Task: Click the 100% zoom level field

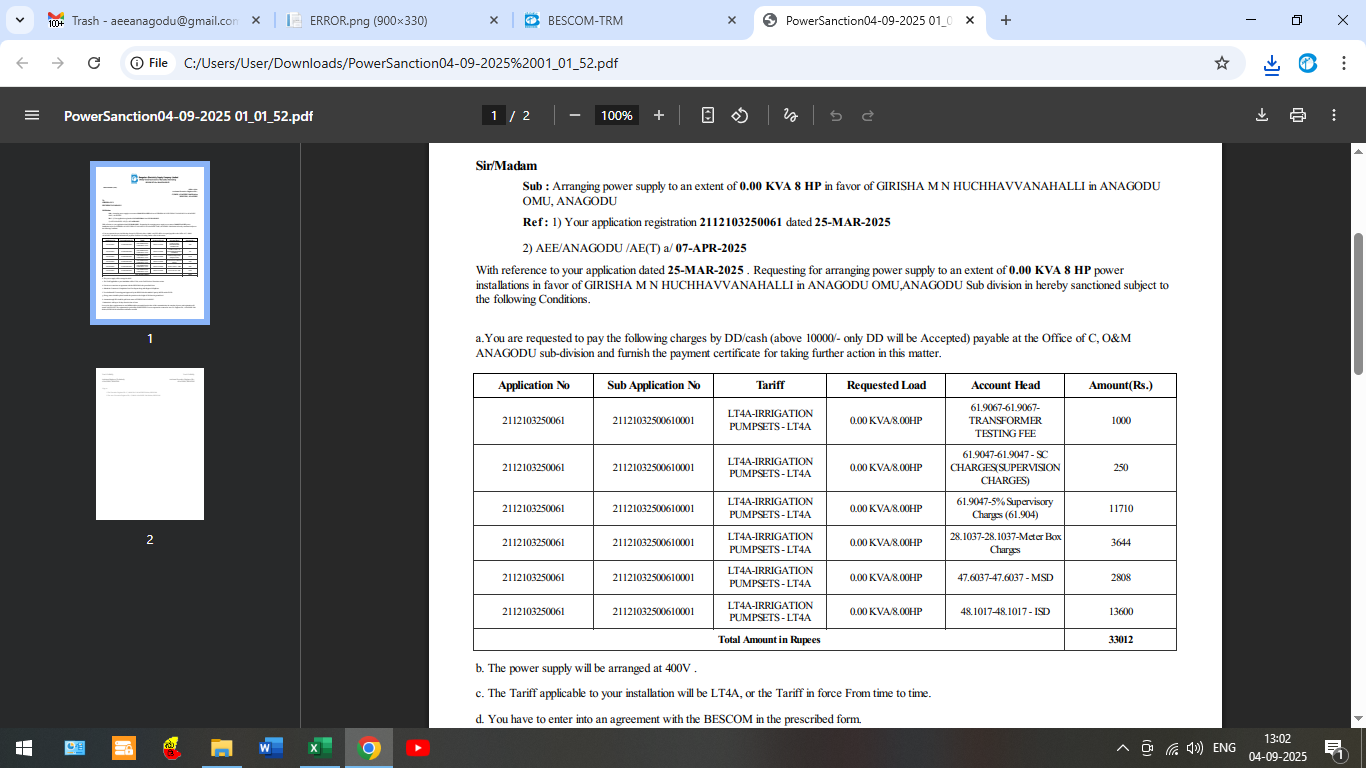Action: click(x=617, y=115)
